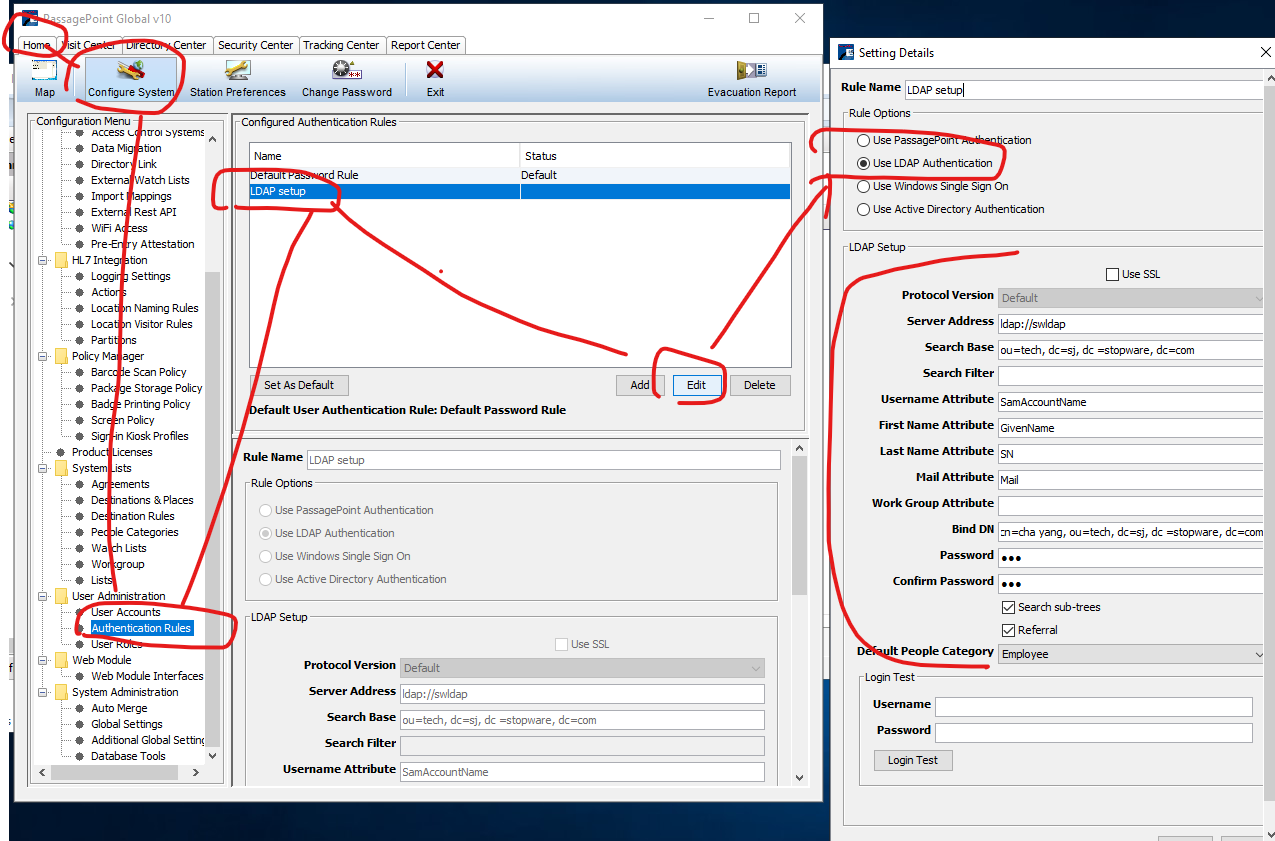Open Station Preferences from the toolbar
Screen dimensions: 1275x841
pyautogui.click(x=238, y=79)
